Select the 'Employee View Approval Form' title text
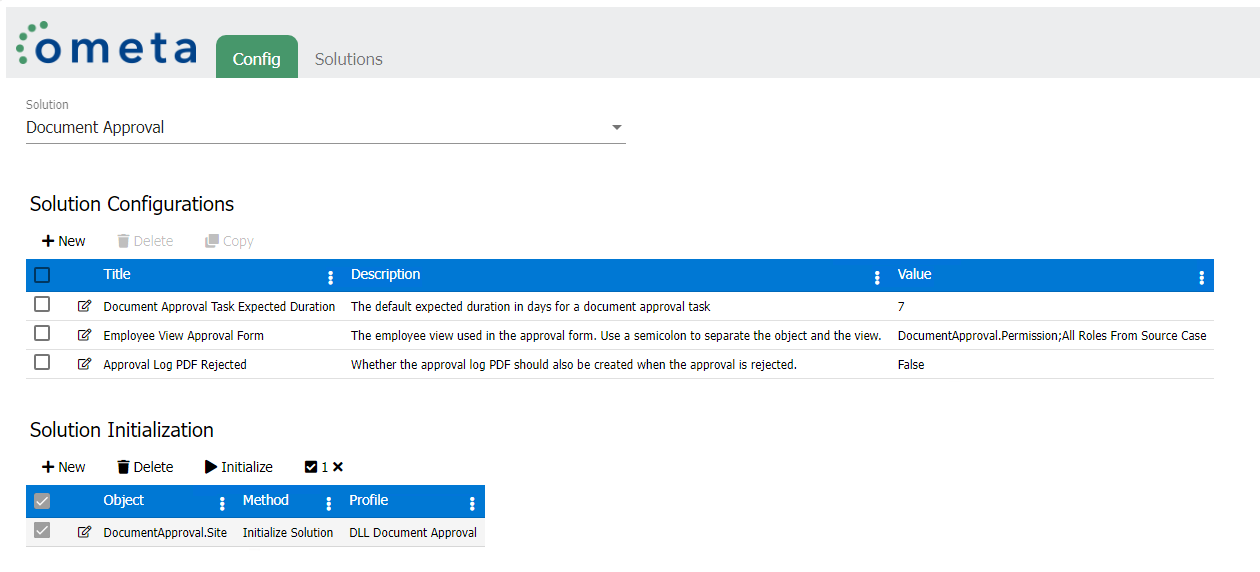The image size is (1260, 572). (183, 335)
